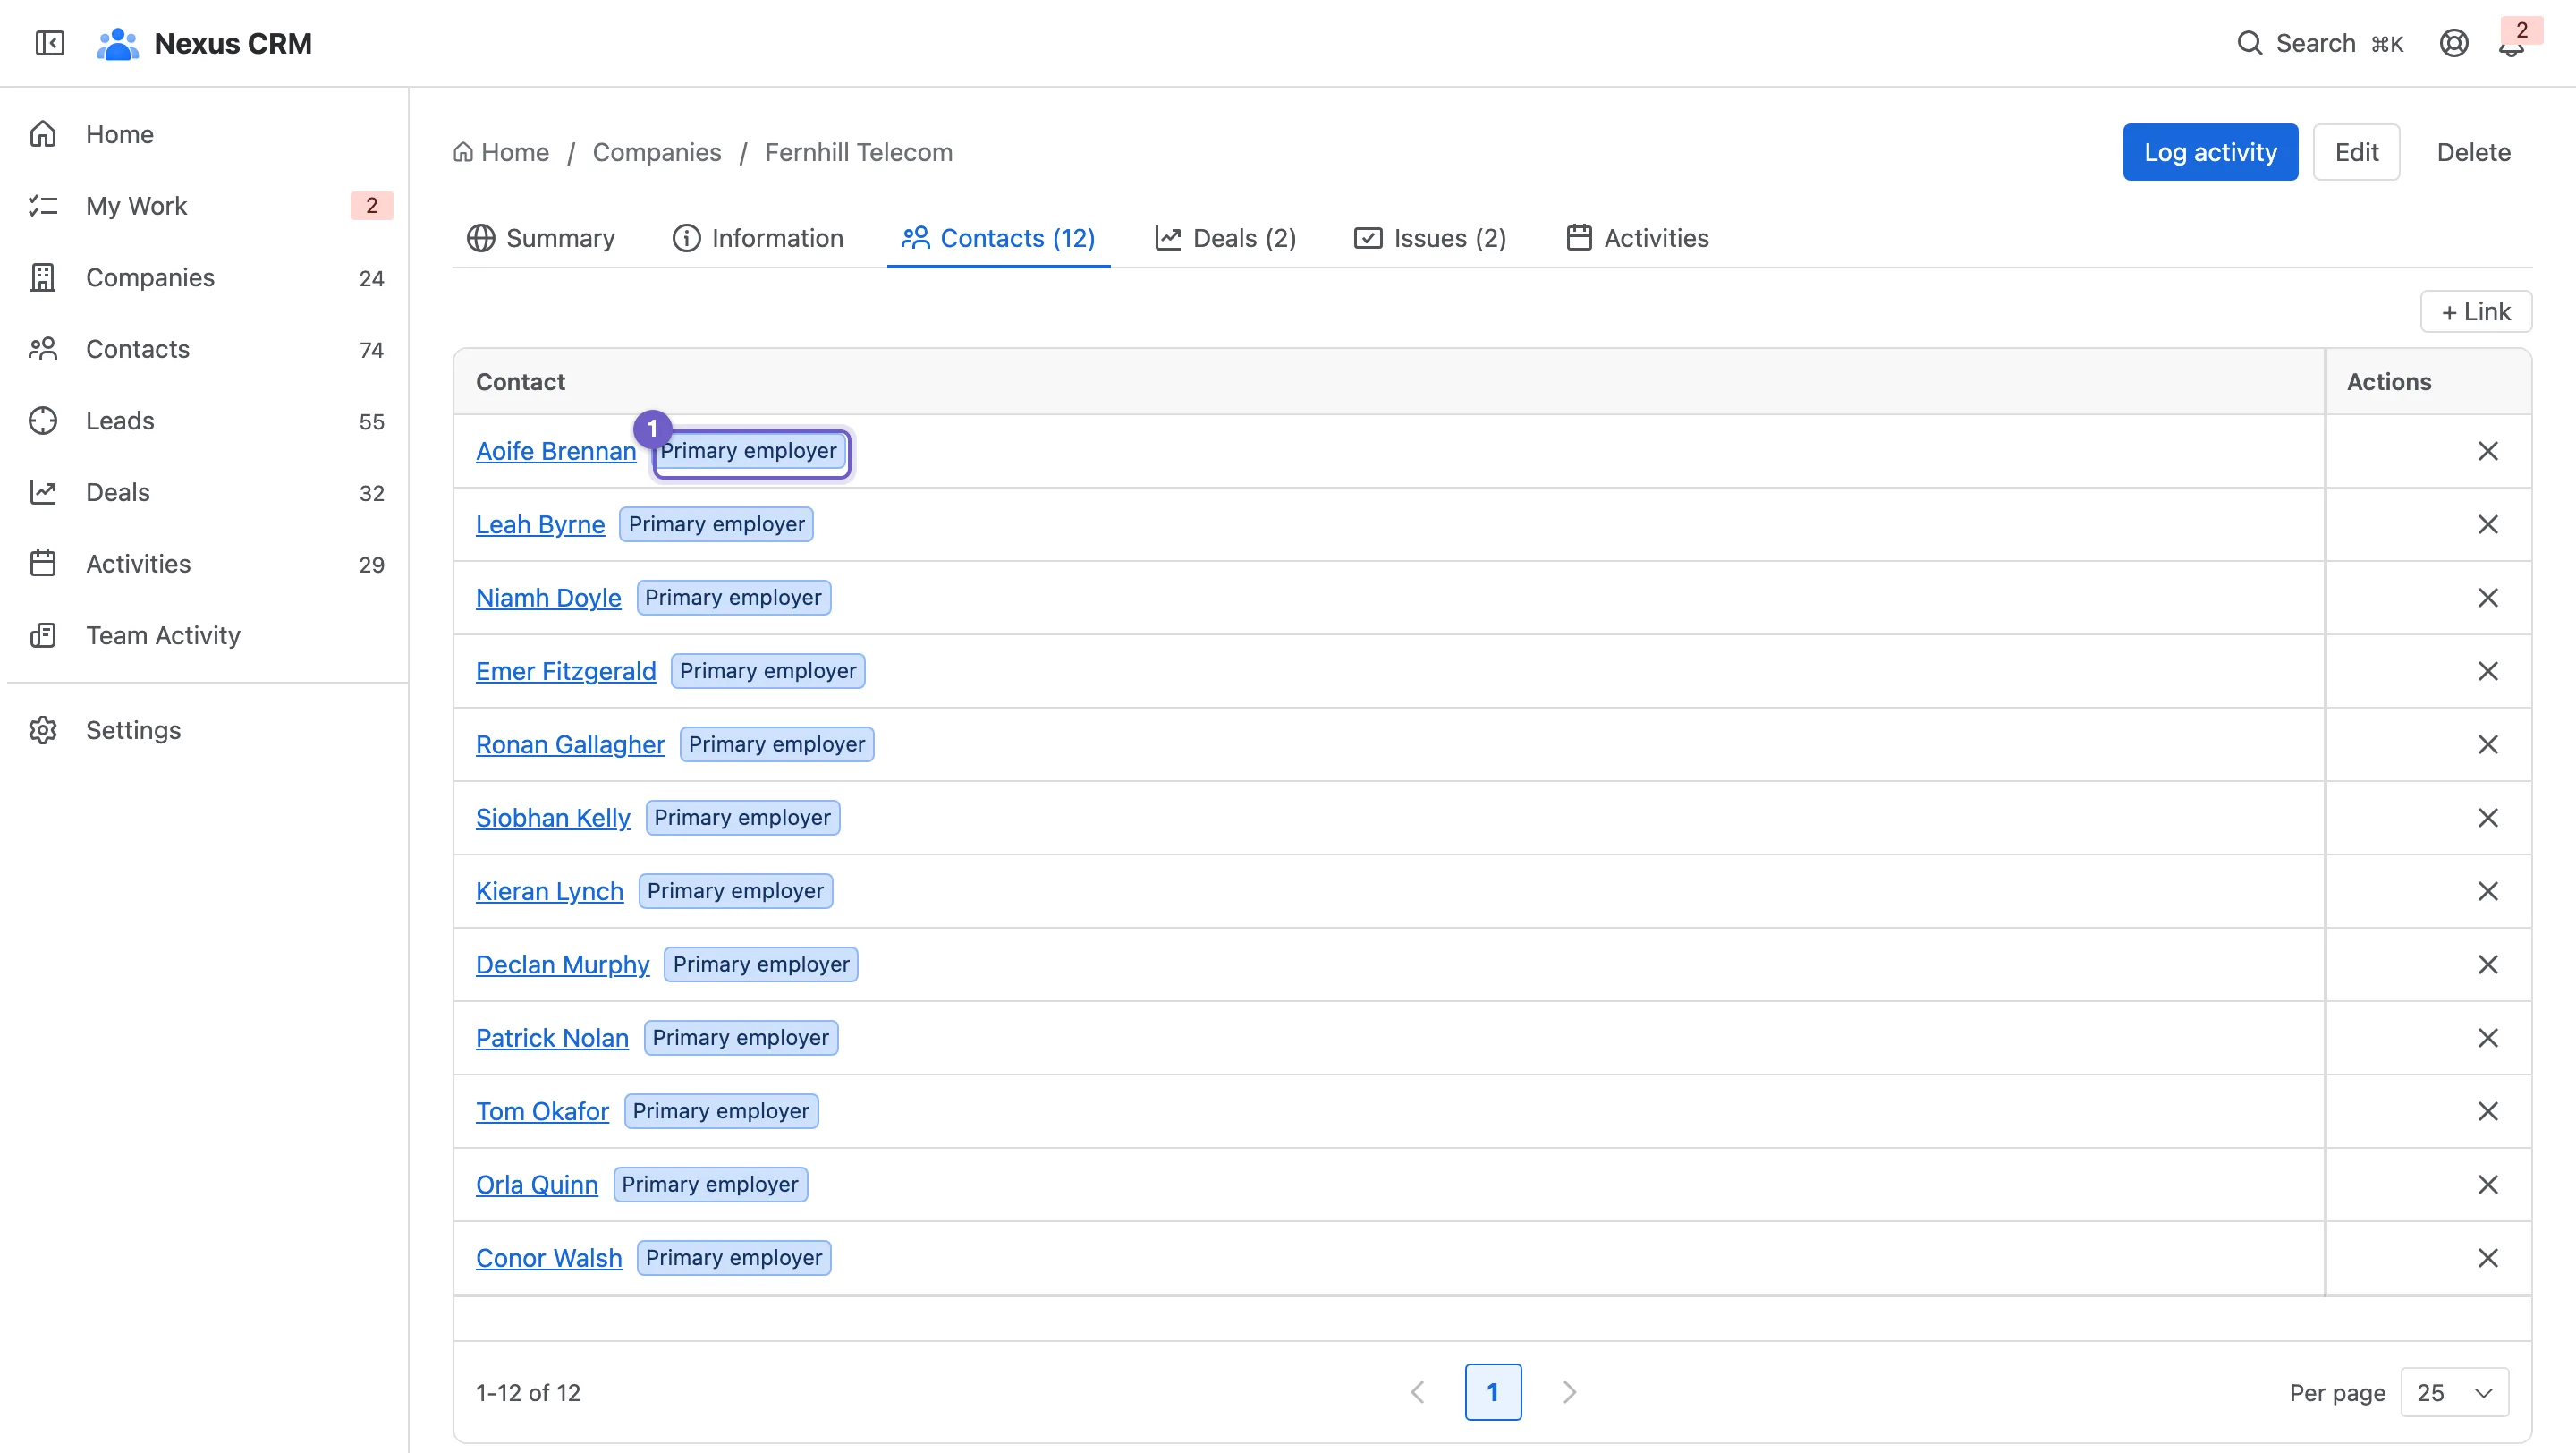
Task: Click the Edit button
Action: coord(2356,152)
